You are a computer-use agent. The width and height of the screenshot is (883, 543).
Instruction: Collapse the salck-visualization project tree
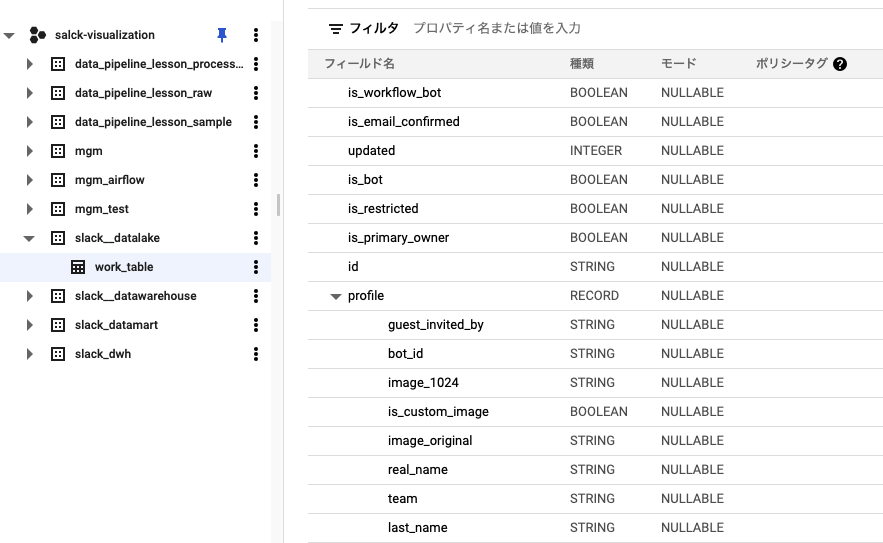[x=9, y=35]
